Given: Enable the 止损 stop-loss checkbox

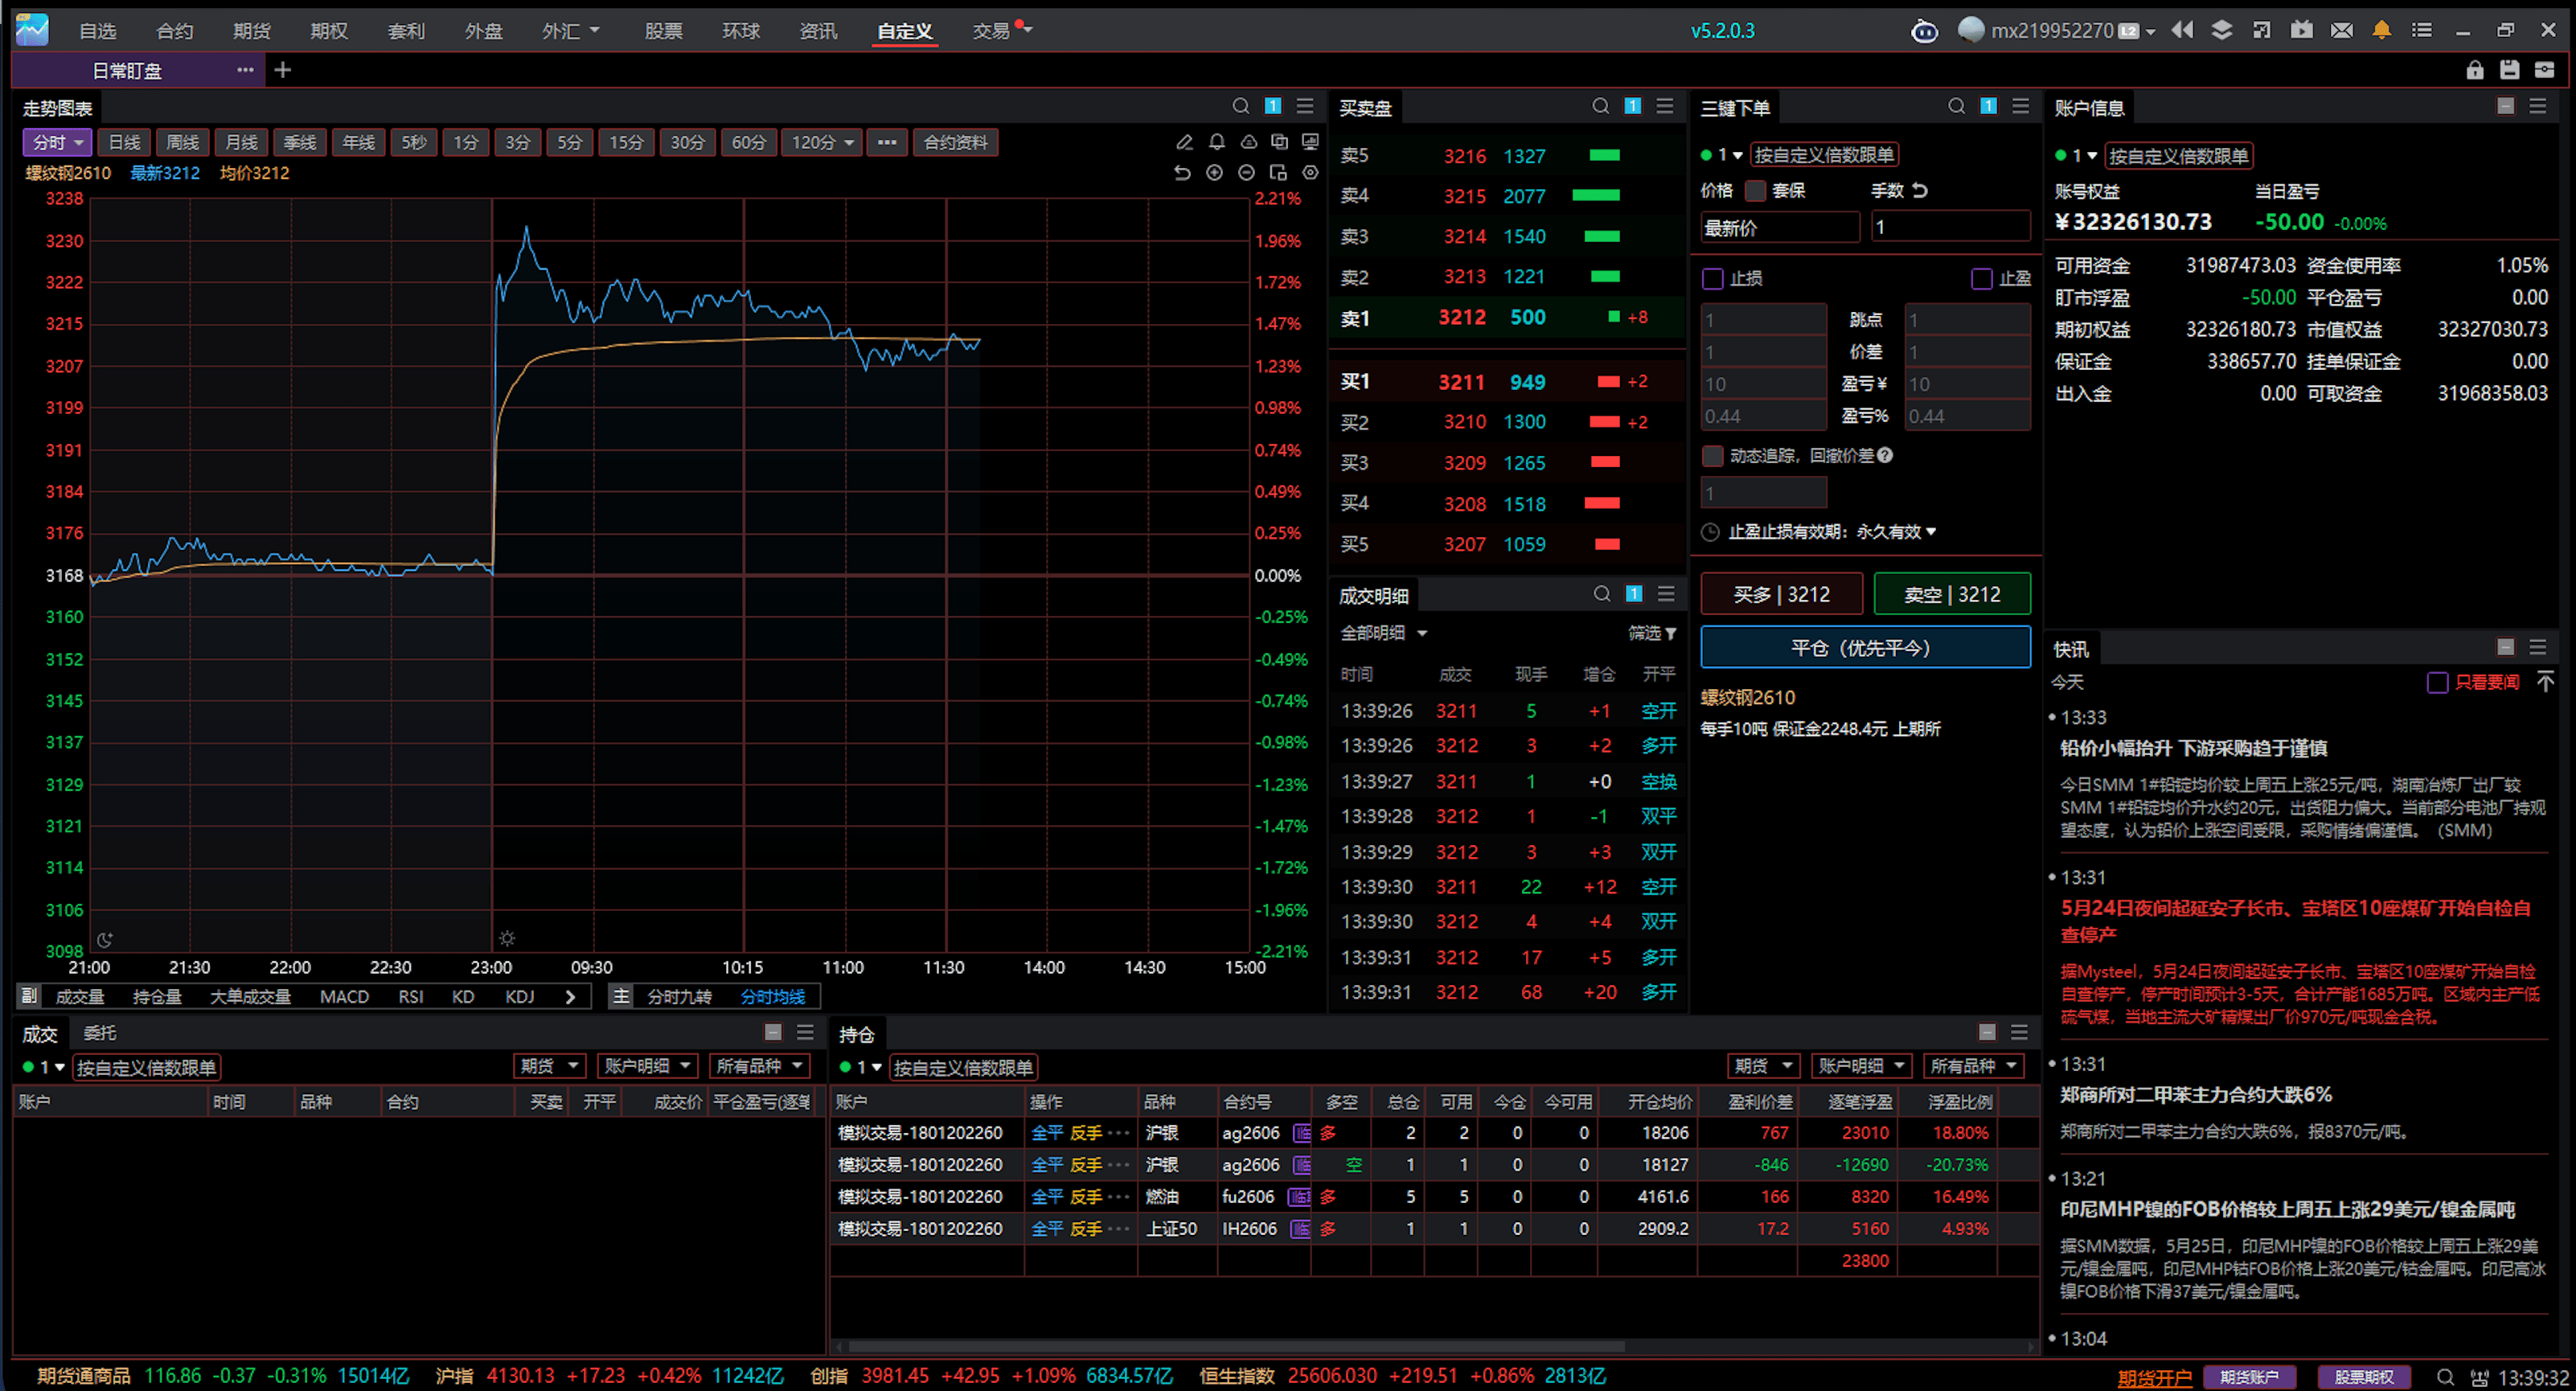Looking at the screenshot, I should (x=1712, y=278).
